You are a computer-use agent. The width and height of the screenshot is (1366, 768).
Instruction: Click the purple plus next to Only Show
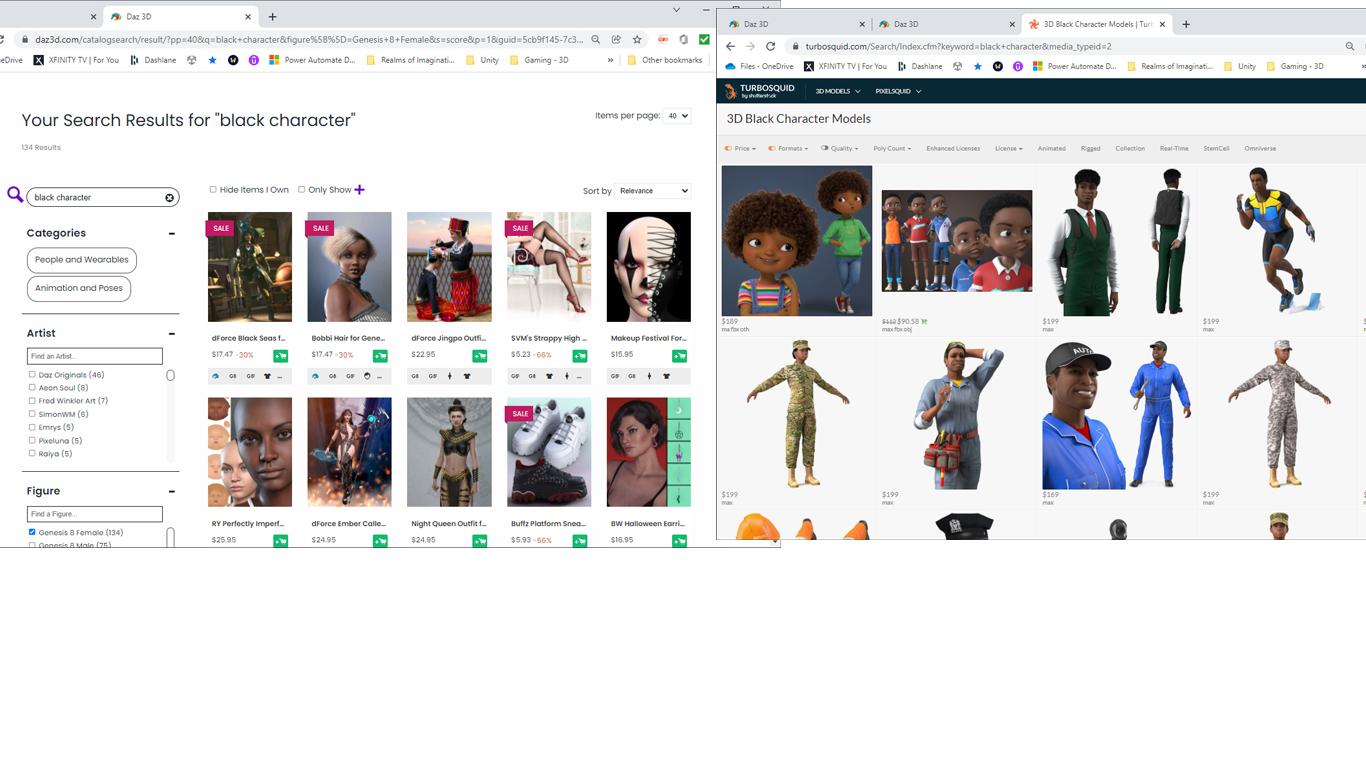(360, 190)
